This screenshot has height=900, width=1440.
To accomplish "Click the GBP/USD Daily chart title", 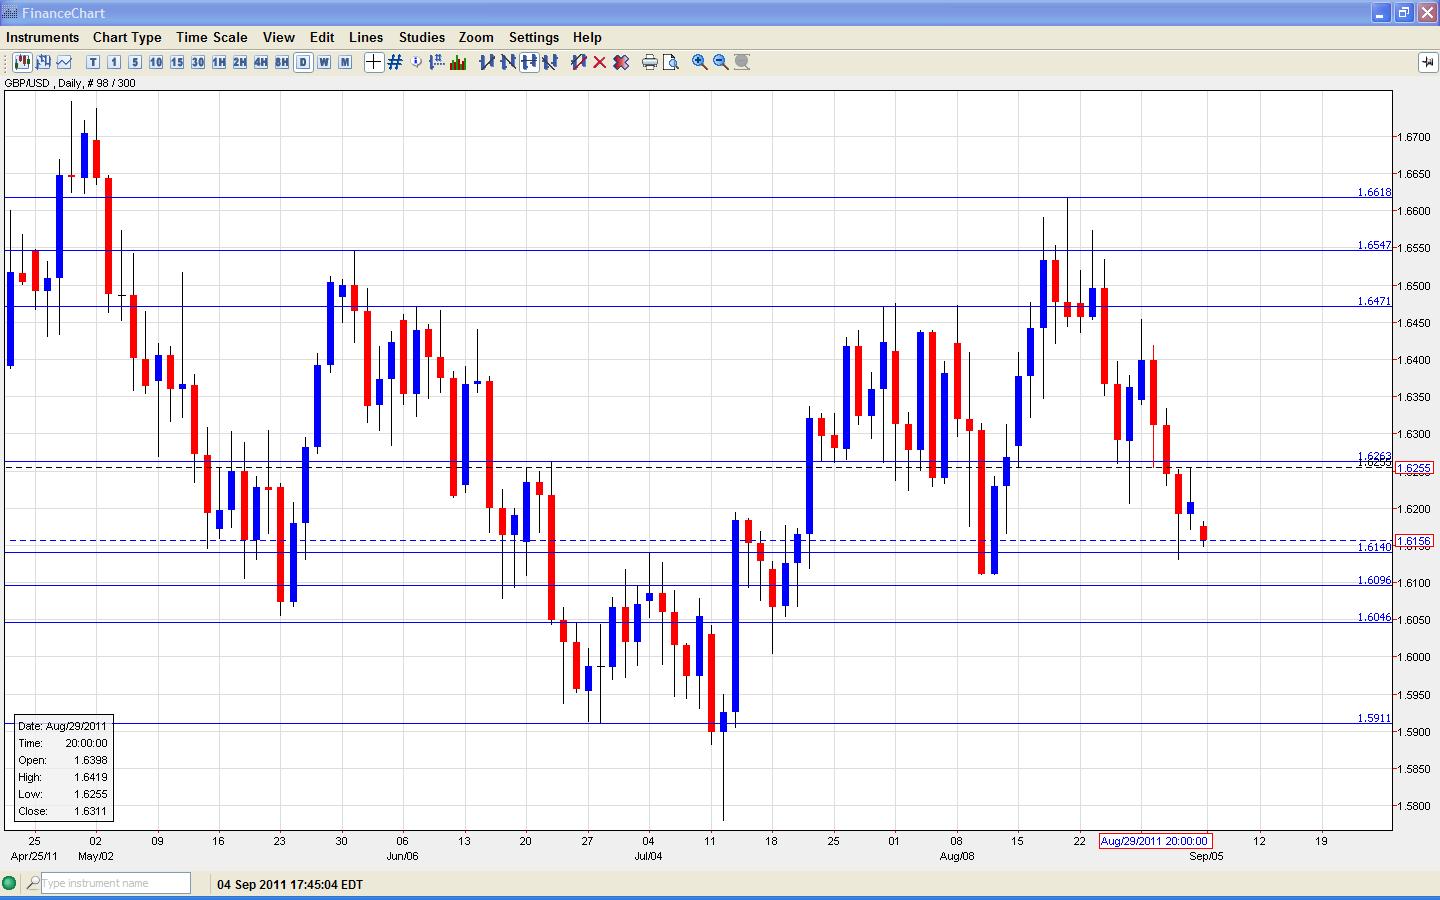I will point(70,83).
